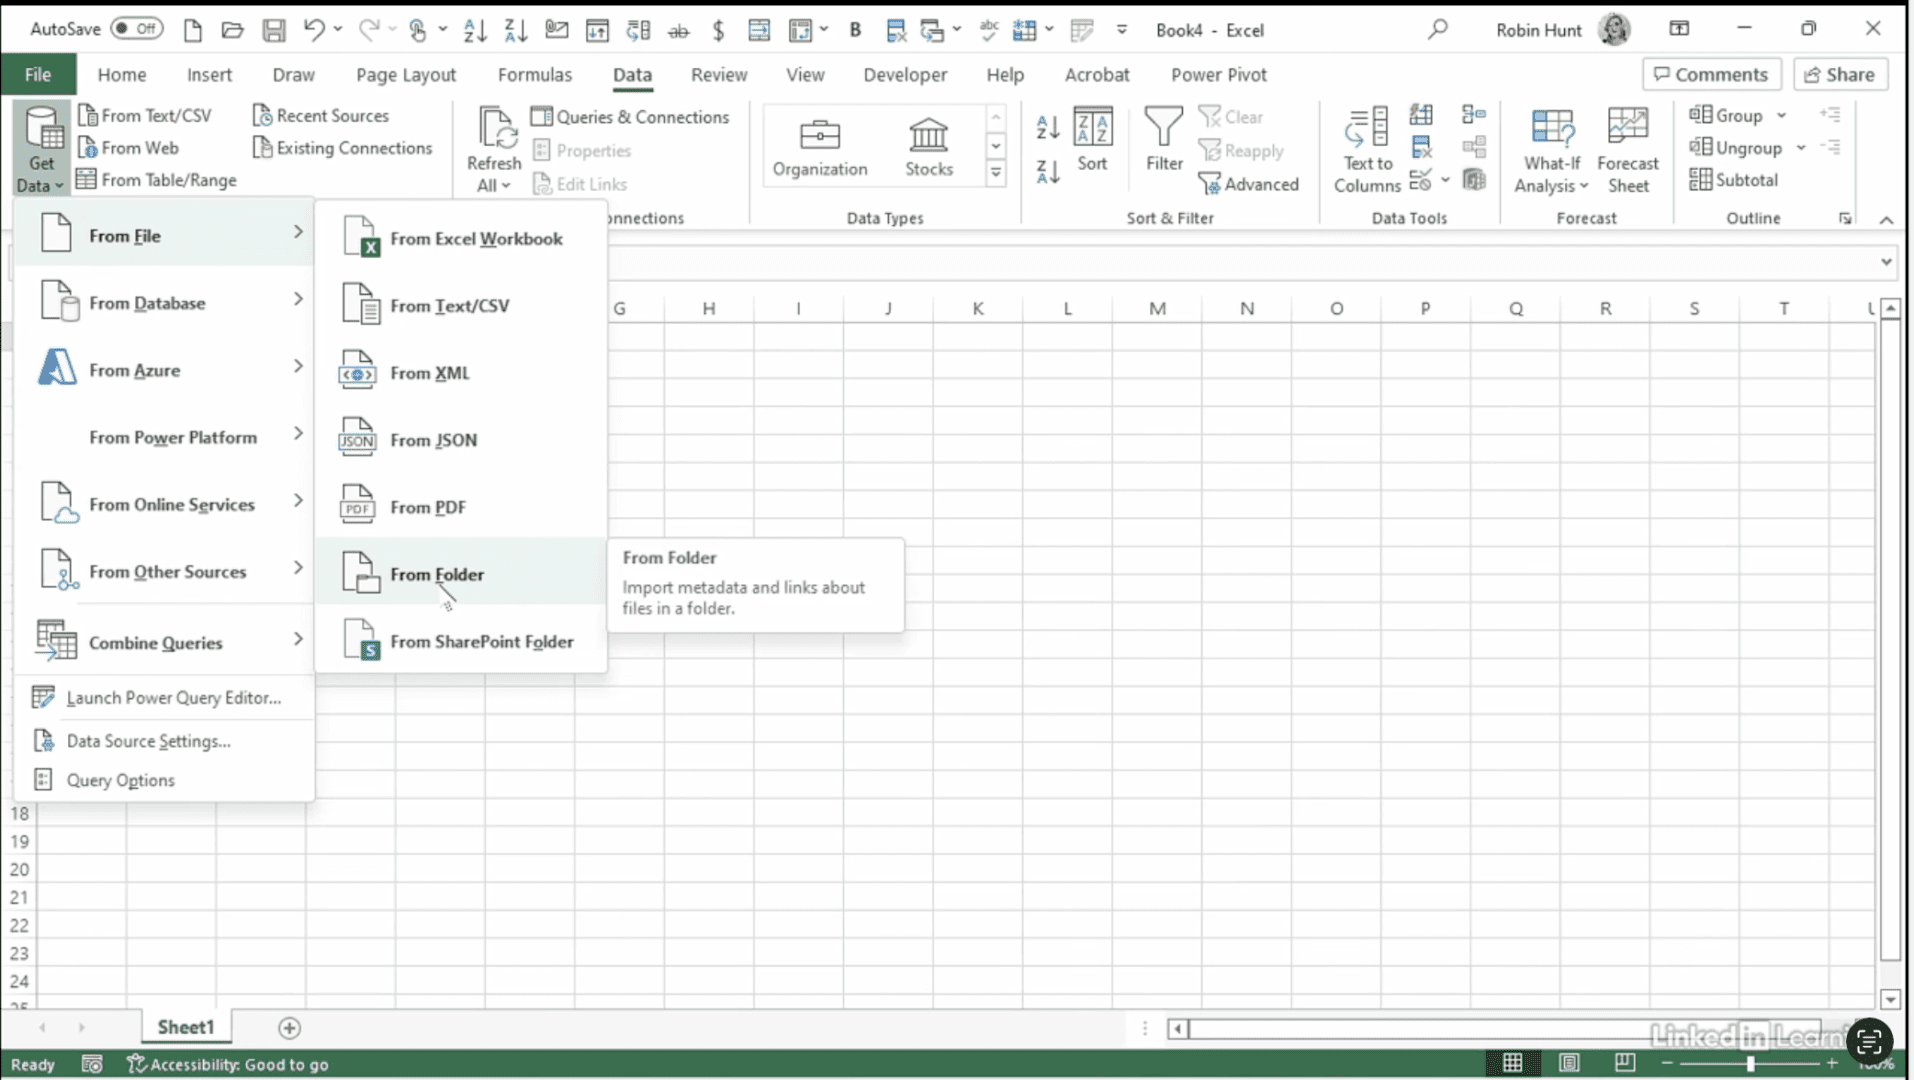Select the Sheet1 tab
This screenshot has height=1080, width=1914.
coord(185,1027)
